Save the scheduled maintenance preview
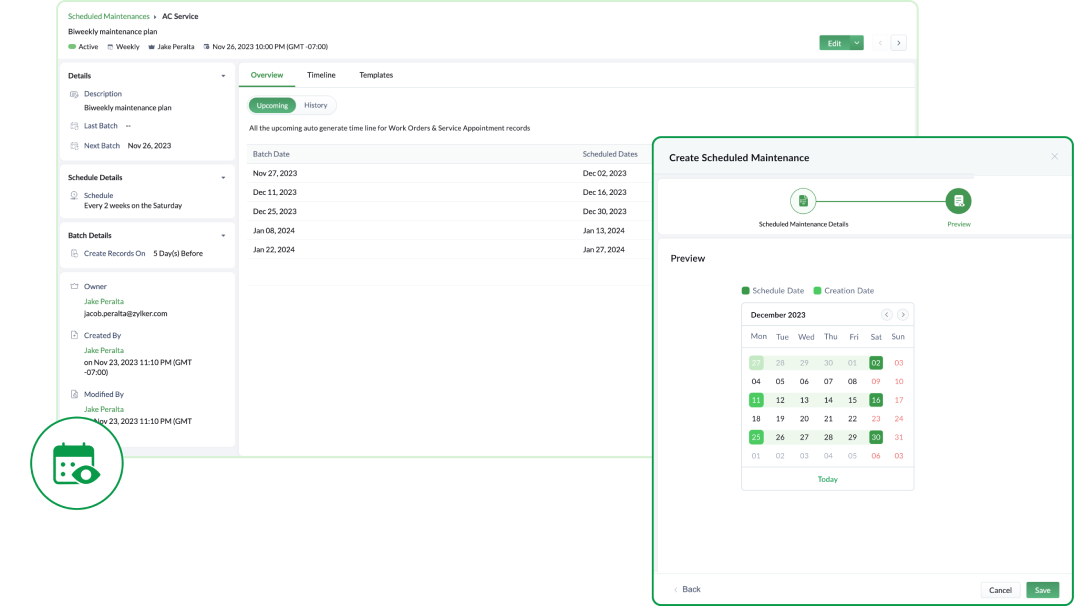Viewport: 1074px width, 606px height. tap(1042, 590)
